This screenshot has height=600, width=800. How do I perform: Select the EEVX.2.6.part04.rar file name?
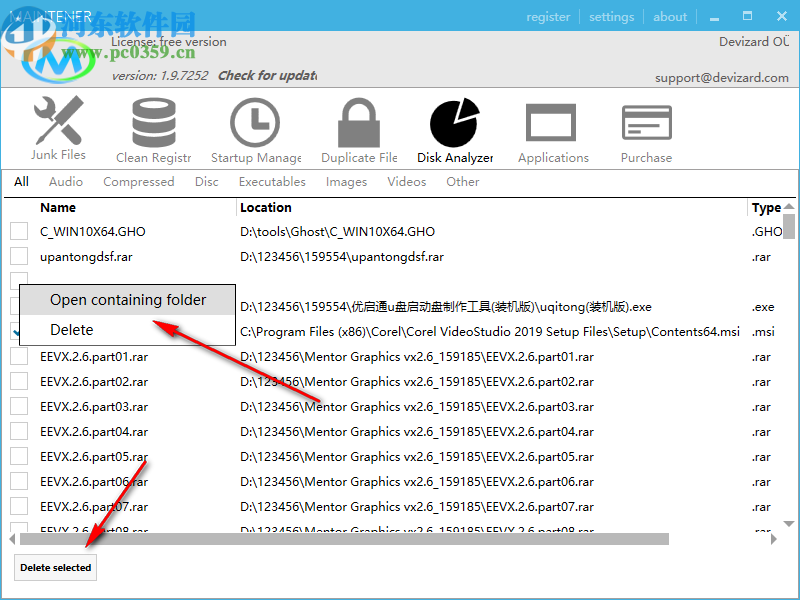click(94, 432)
